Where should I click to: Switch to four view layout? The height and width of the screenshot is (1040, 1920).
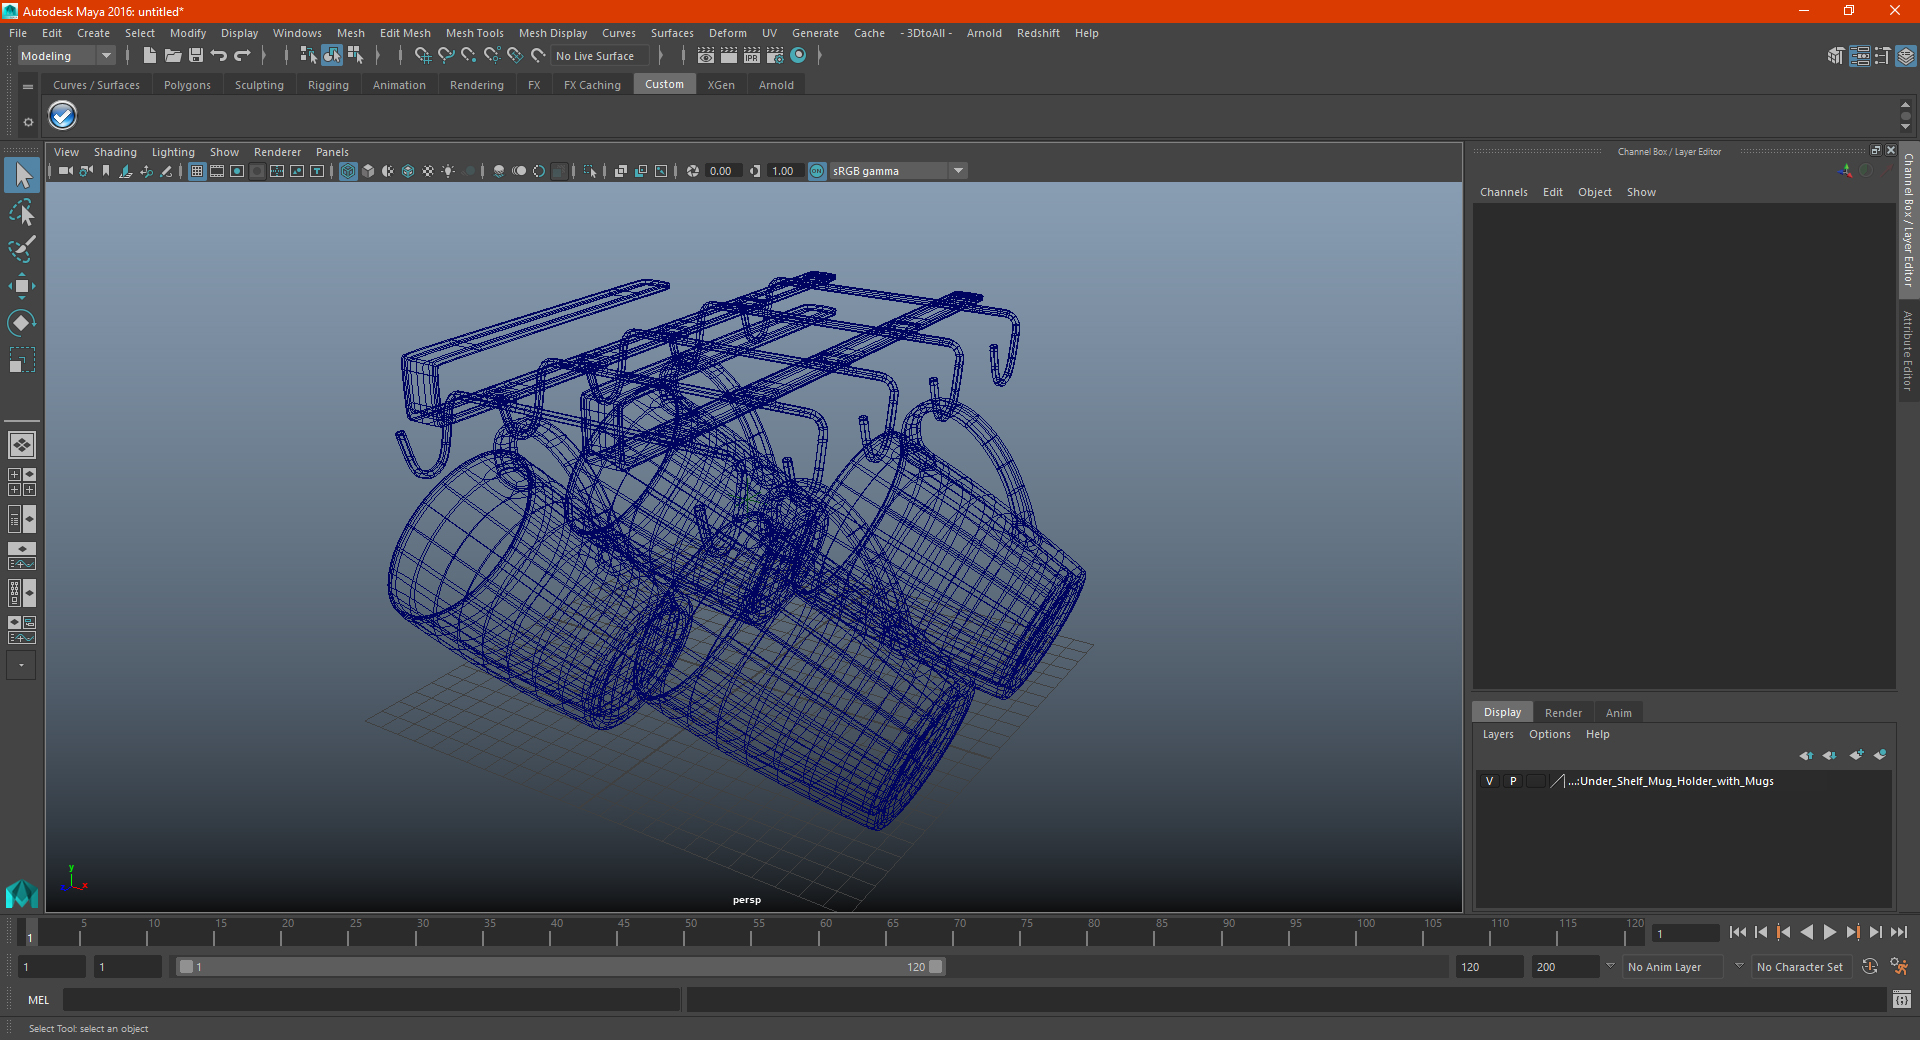(x=22, y=482)
